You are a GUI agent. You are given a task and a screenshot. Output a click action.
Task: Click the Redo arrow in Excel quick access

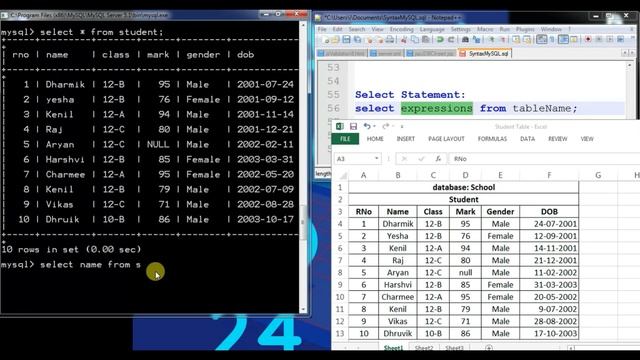click(385, 126)
